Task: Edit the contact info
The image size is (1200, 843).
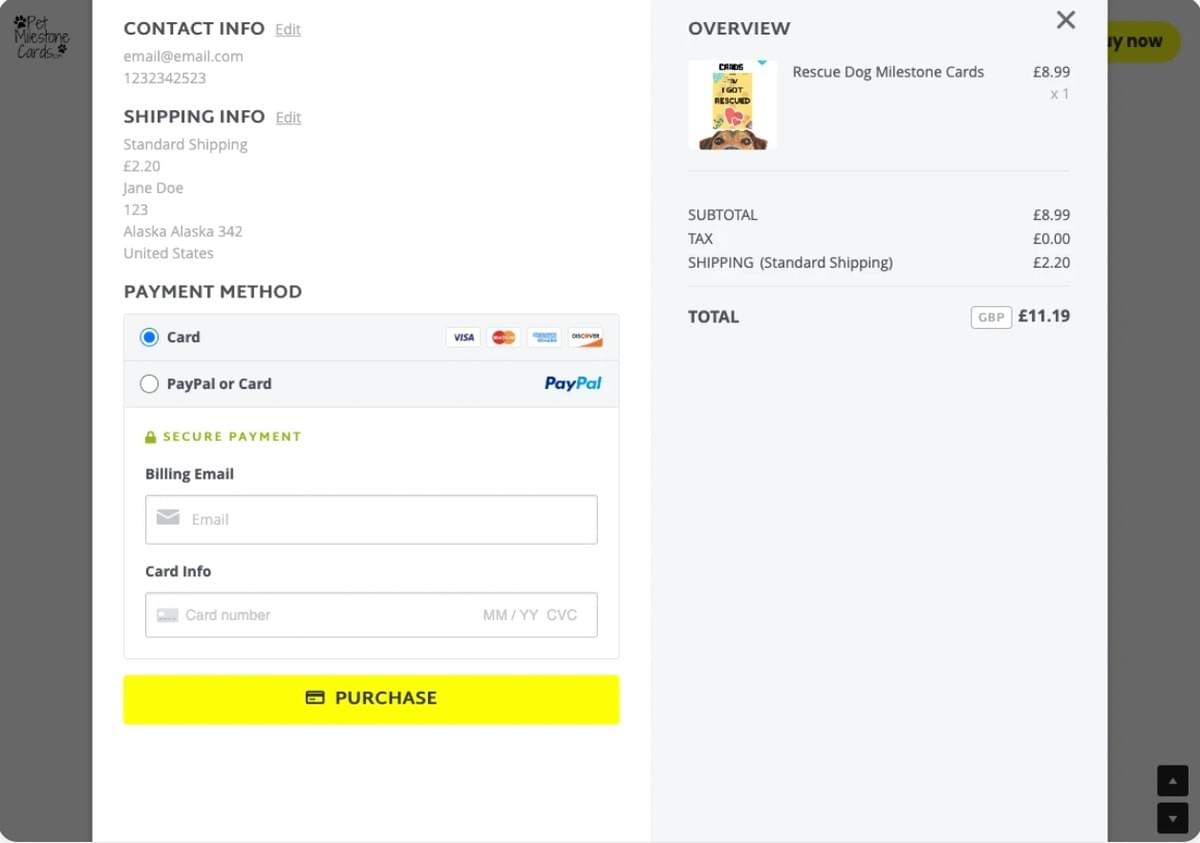Action: click(x=288, y=30)
